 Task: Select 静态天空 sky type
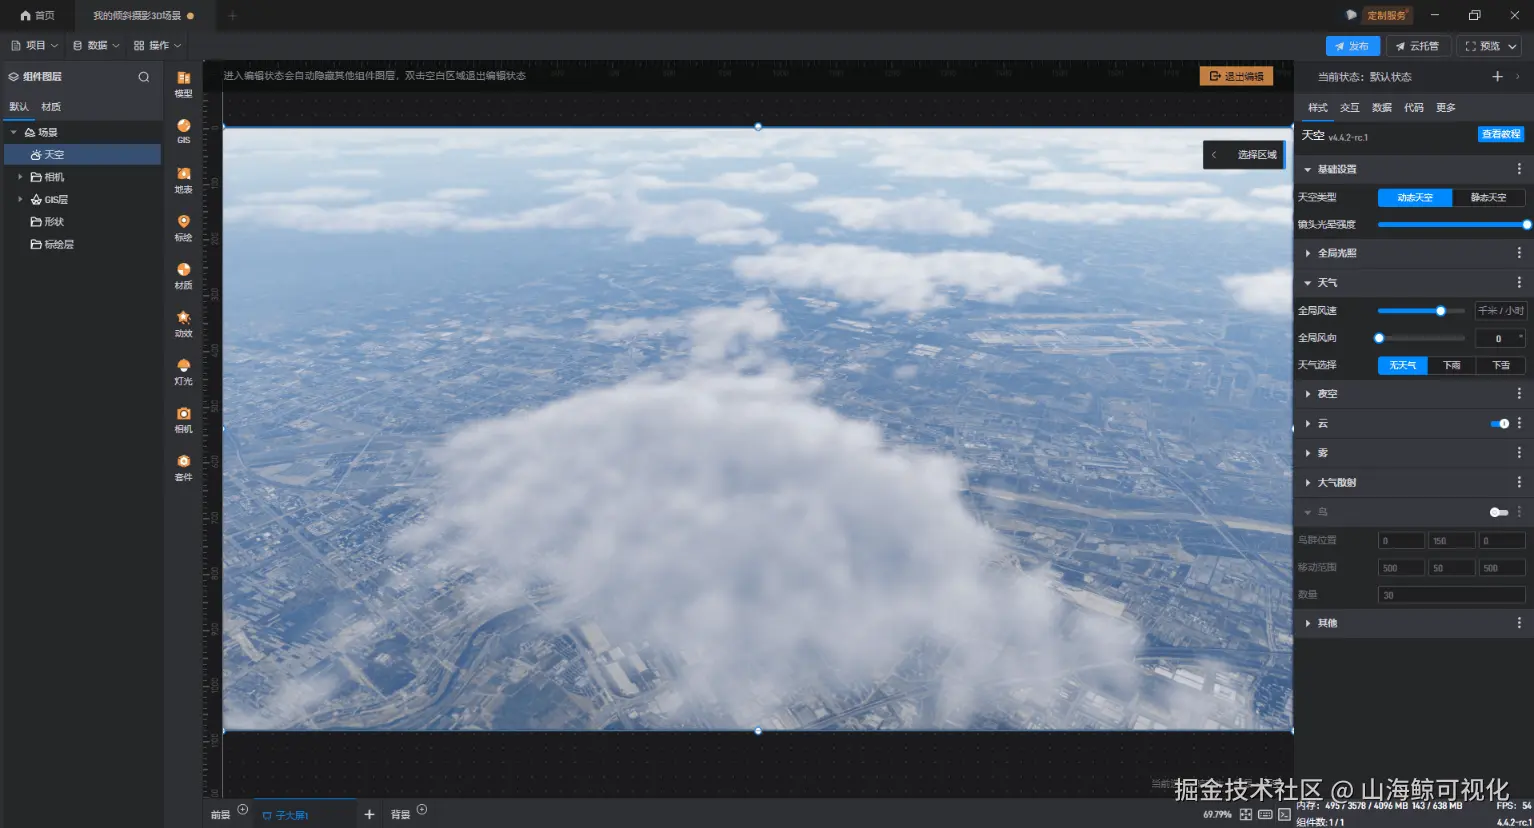1488,198
